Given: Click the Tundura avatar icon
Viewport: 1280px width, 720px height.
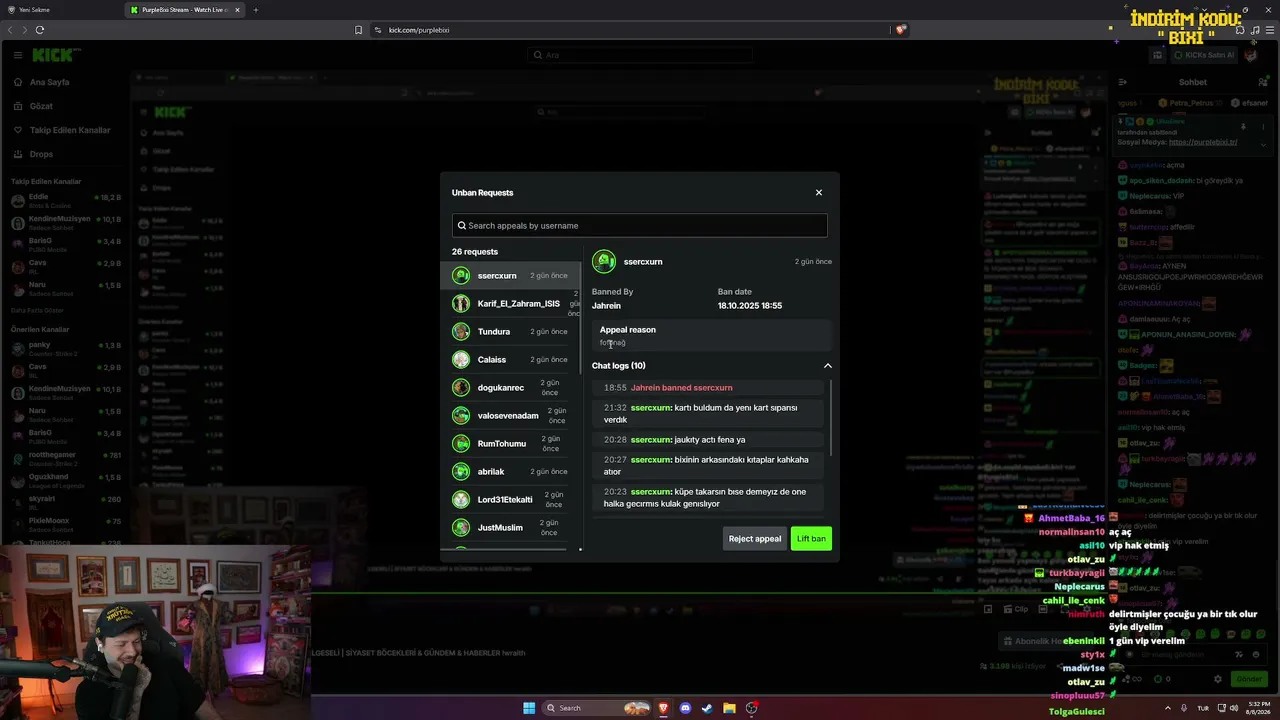Looking at the screenshot, I should 461,331.
